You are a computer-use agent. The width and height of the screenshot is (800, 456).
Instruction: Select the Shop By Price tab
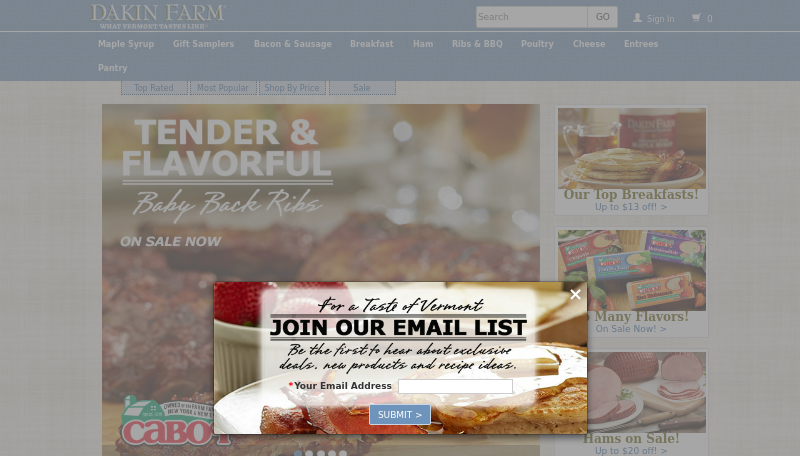click(x=292, y=88)
